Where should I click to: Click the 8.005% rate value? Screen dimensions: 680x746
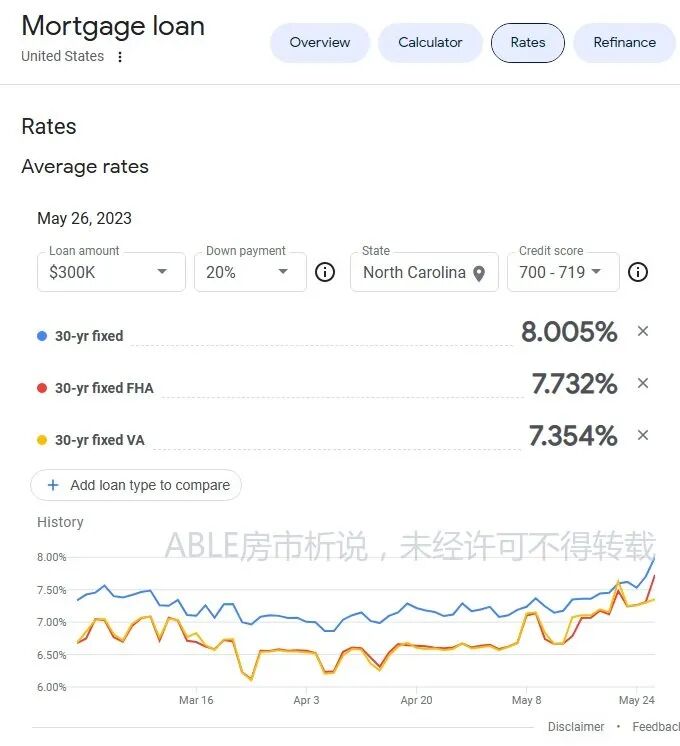(569, 332)
